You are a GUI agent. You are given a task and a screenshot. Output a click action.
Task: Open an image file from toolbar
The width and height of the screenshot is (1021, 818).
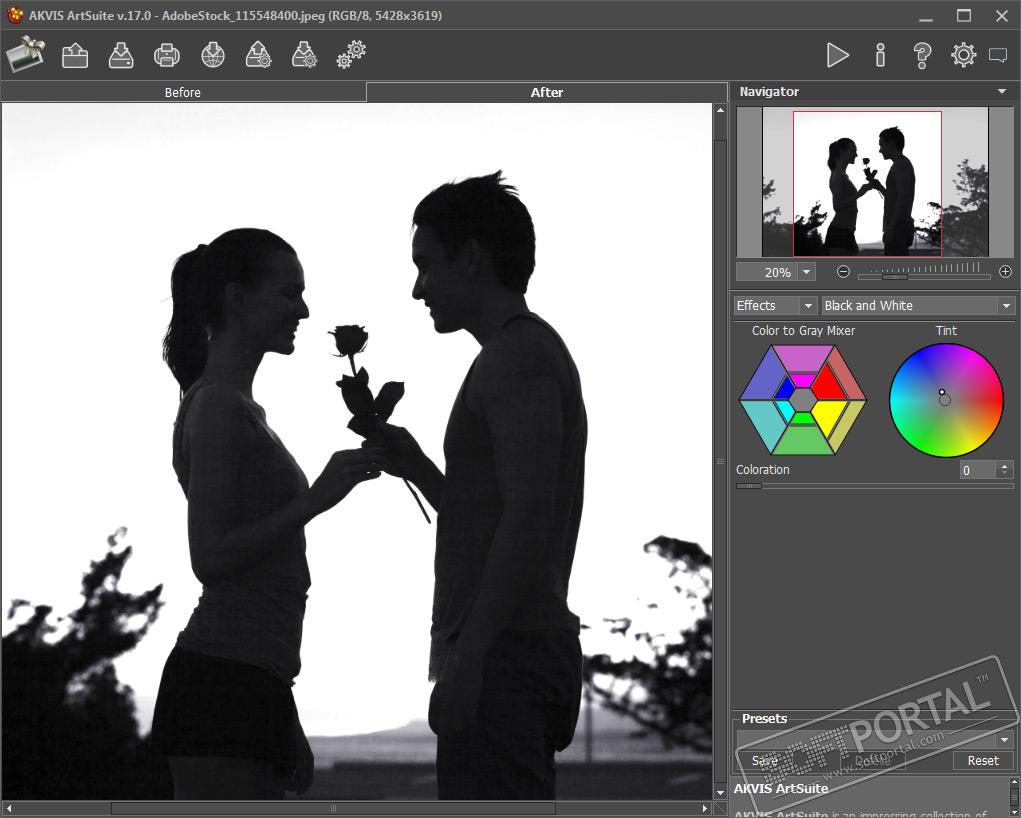pyautogui.click(x=75, y=55)
